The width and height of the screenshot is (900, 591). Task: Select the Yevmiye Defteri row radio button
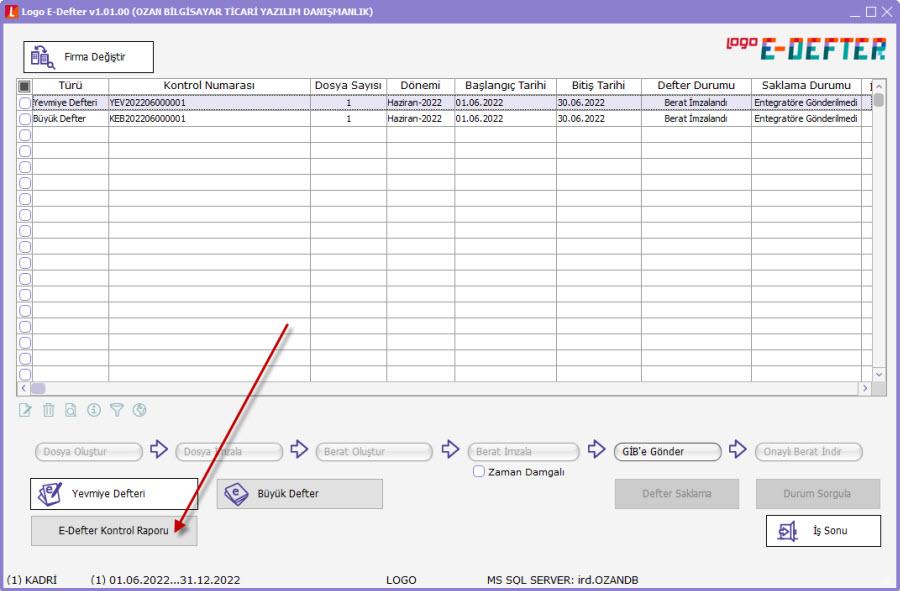tap(25, 103)
